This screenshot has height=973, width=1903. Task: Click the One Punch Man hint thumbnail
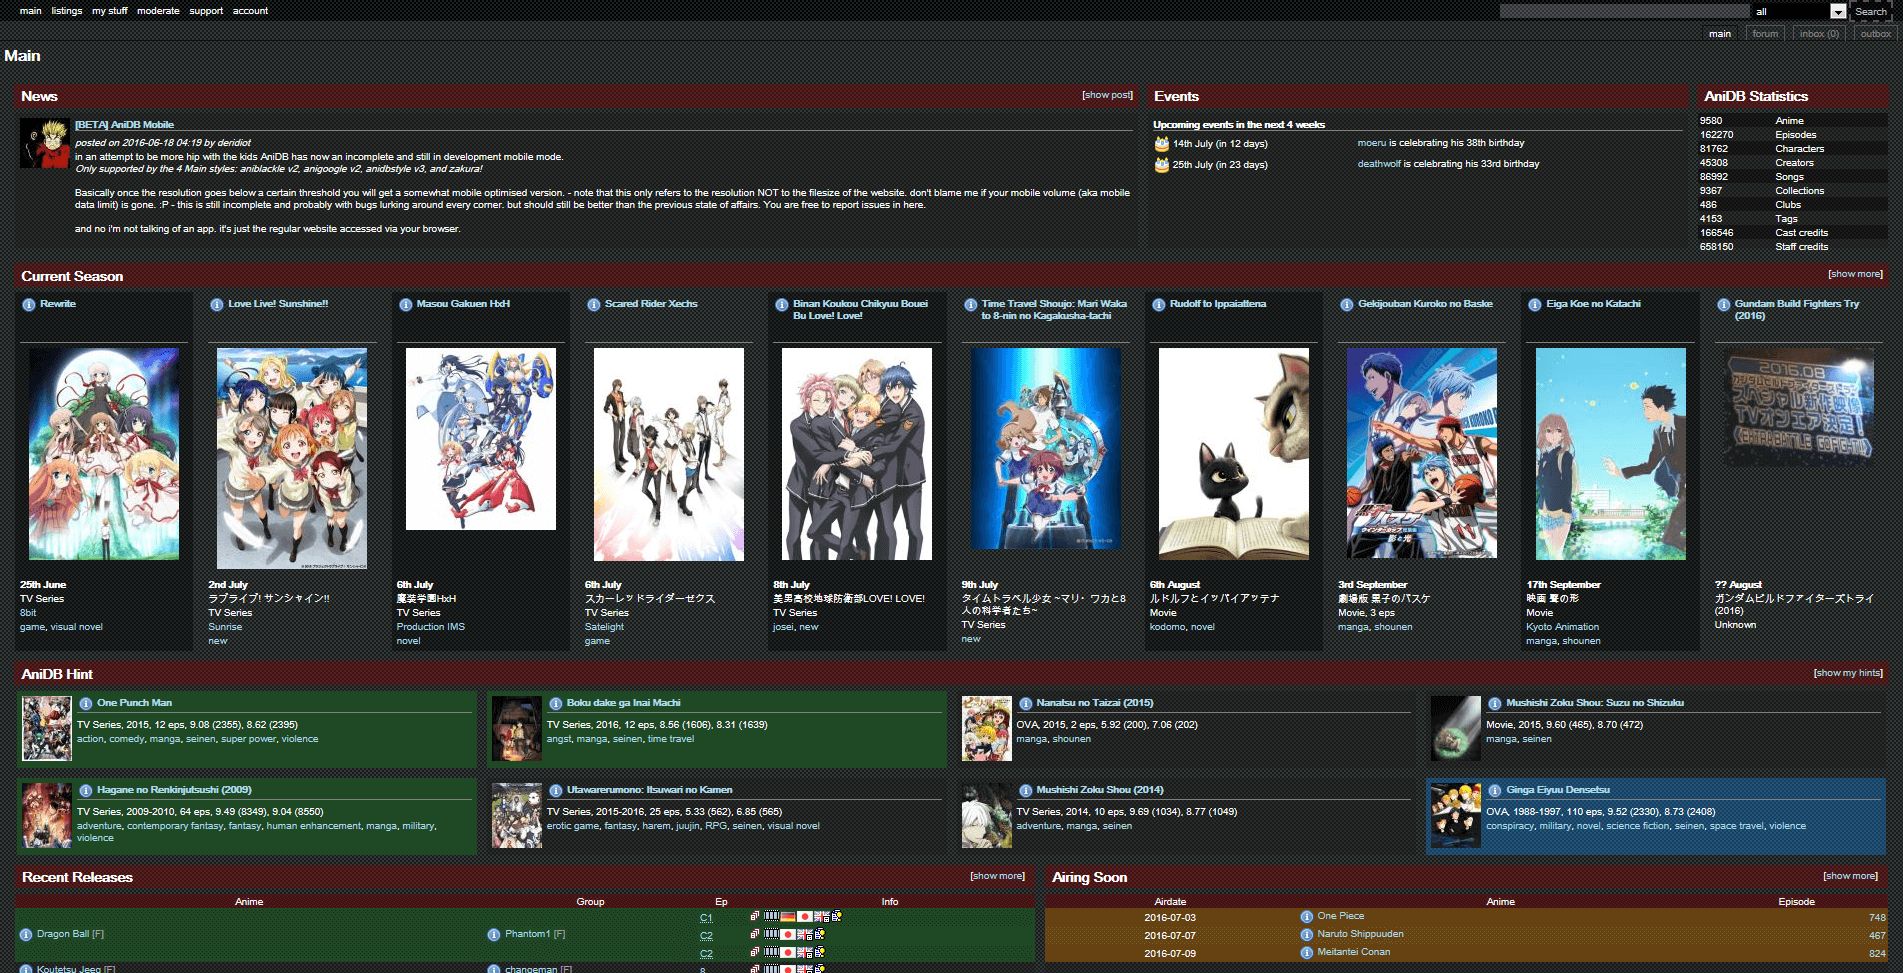47,729
